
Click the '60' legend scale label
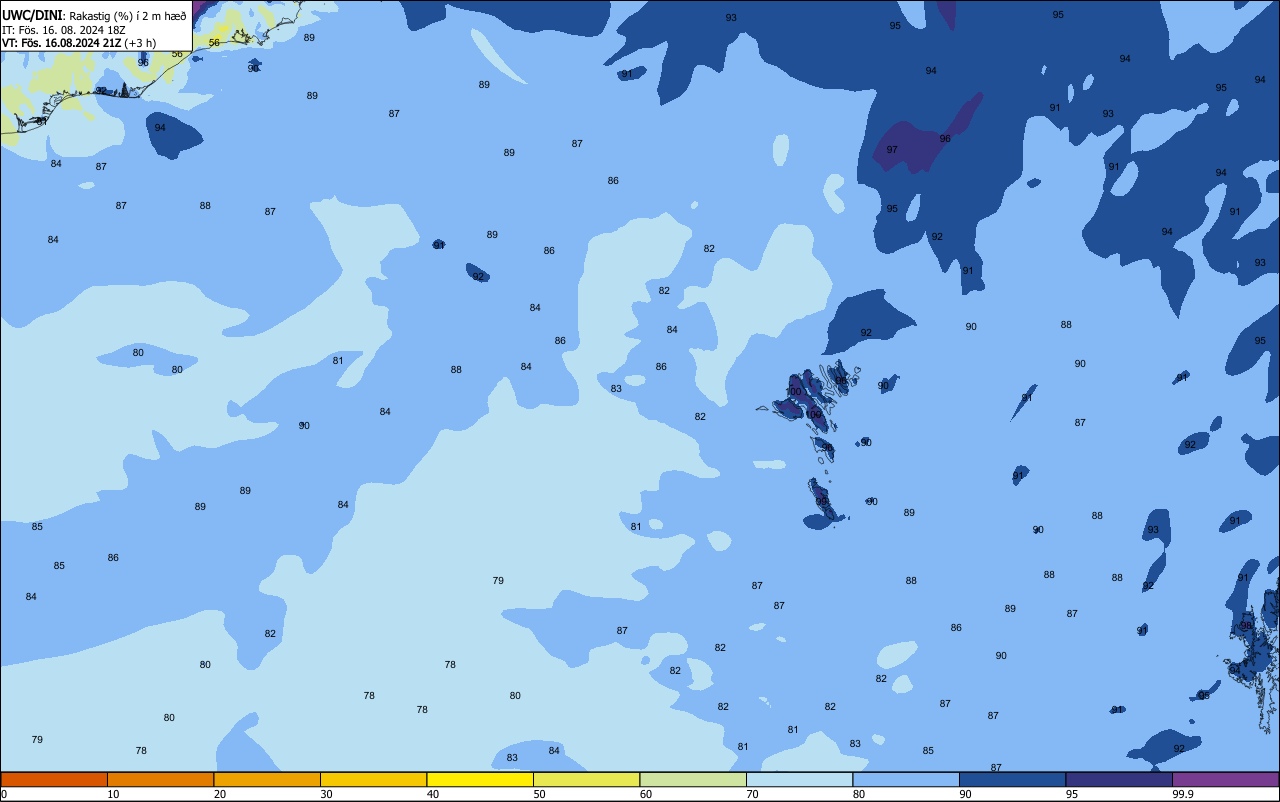pyautogui.click(x=646, y=794)
